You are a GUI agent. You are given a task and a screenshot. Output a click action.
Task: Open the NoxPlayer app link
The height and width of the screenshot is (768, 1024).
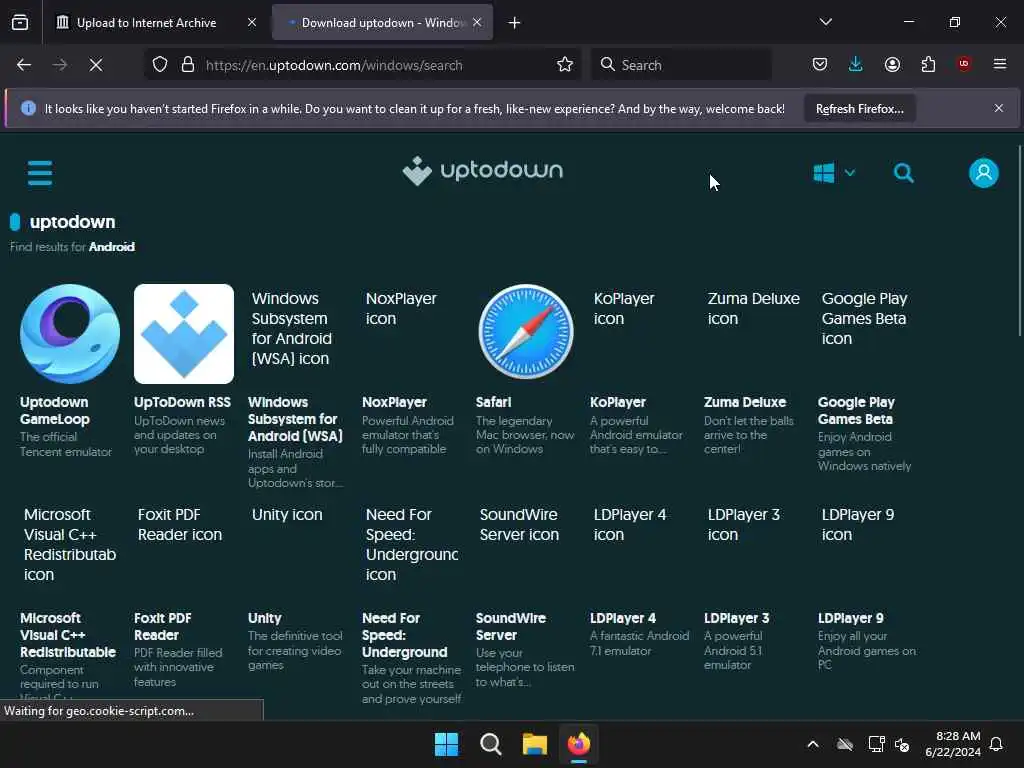(x=394, y=402)
